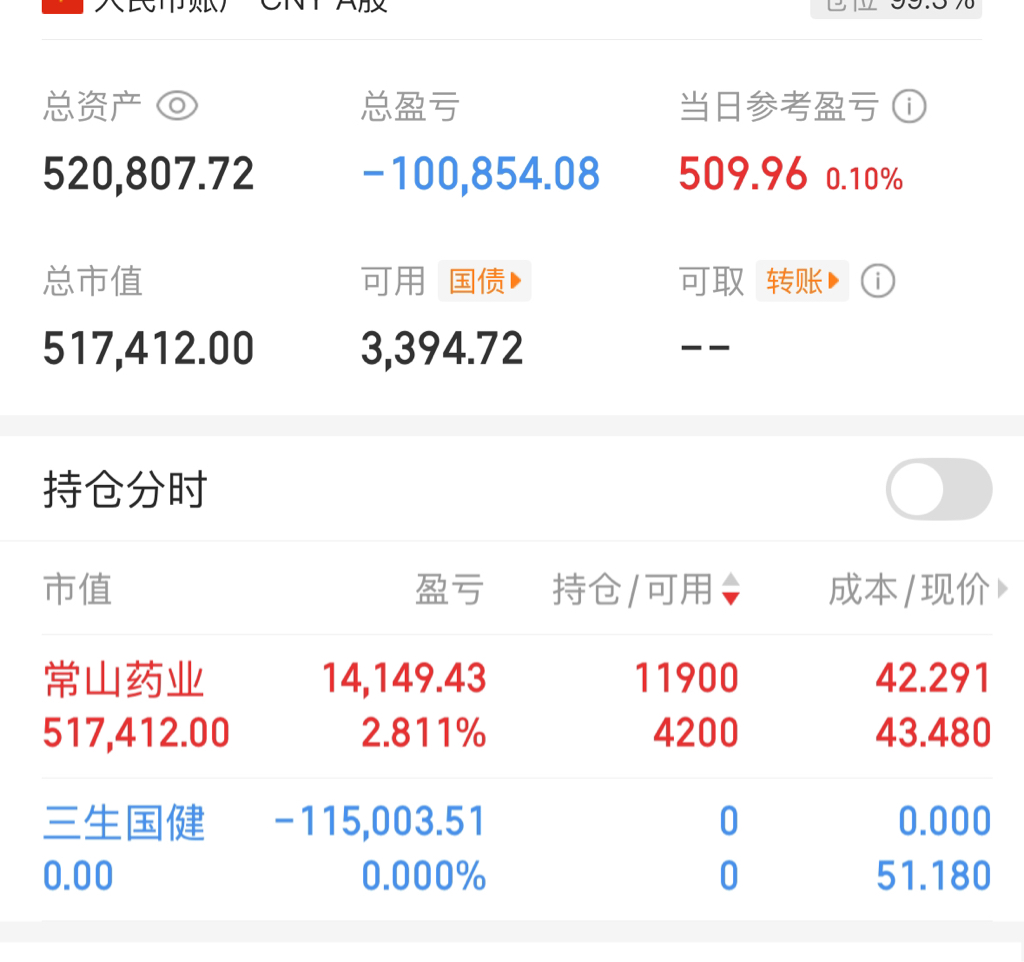Sort by 持仓/可用 arrow indicator
Viewport: 1024px width, 962px height.
point(731,588)
